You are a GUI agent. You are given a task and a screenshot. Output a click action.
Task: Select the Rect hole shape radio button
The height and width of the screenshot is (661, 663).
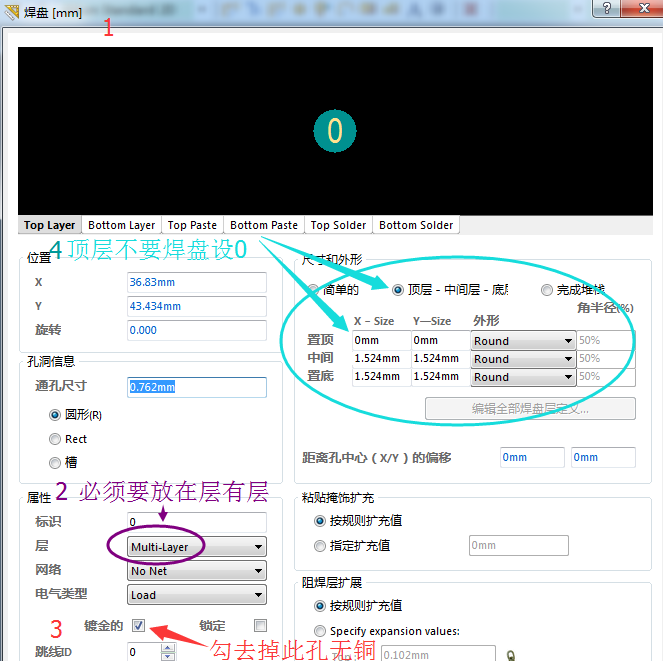coord(55,439)
